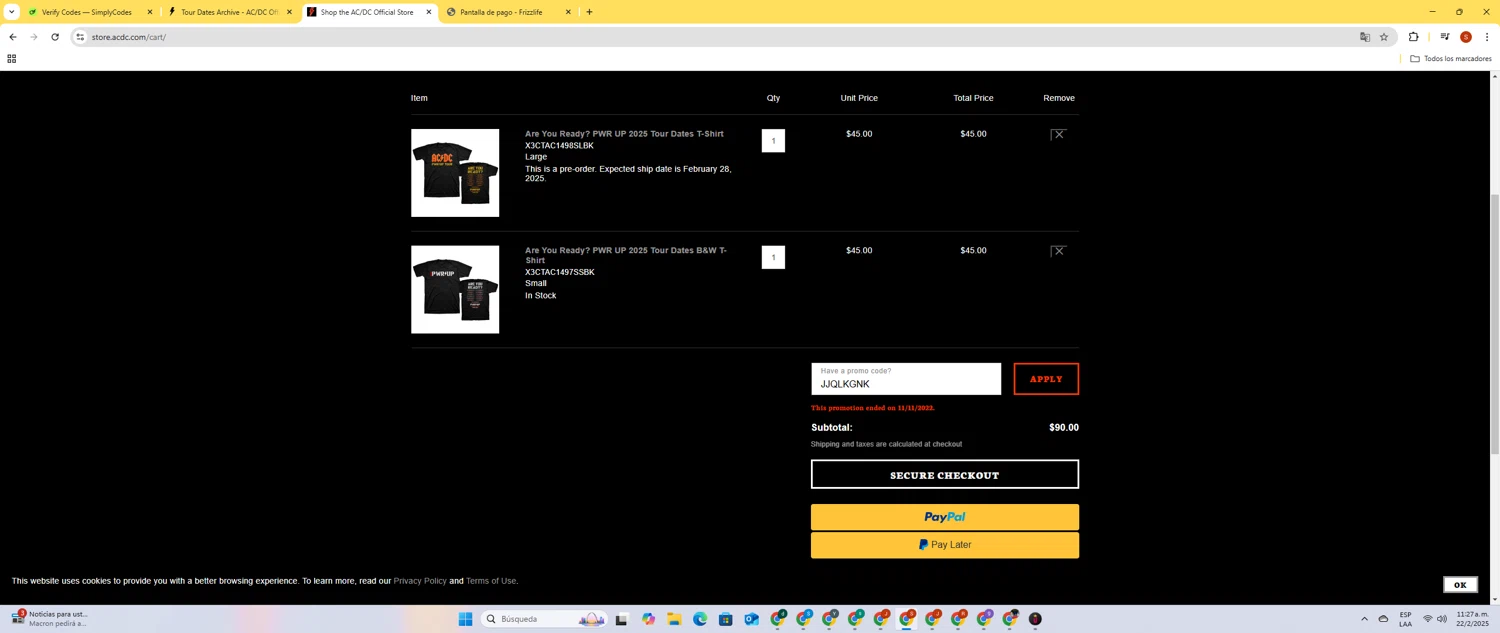This screenshot has height=633, width=1500.
Task: Open the Privacy Policy link
Action: (x=420, y=581)
